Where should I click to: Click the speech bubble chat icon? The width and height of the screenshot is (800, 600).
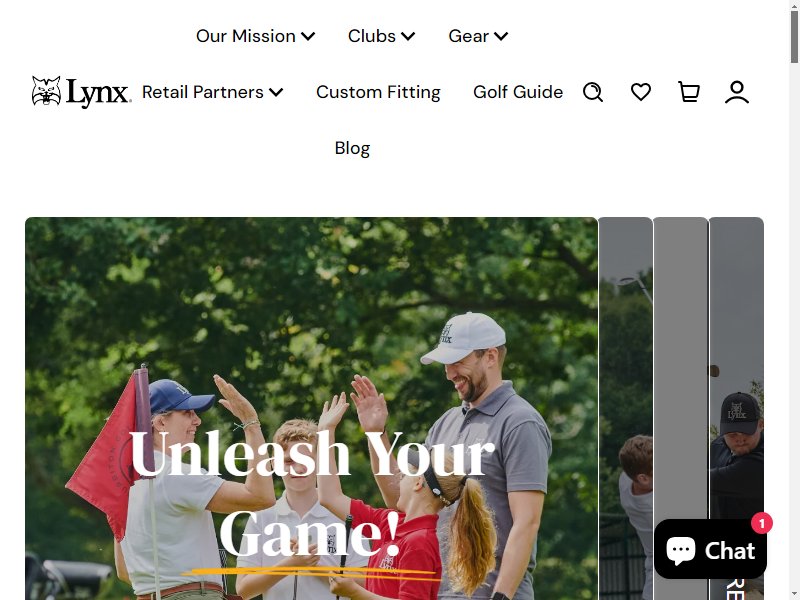(x=681, y=551)
